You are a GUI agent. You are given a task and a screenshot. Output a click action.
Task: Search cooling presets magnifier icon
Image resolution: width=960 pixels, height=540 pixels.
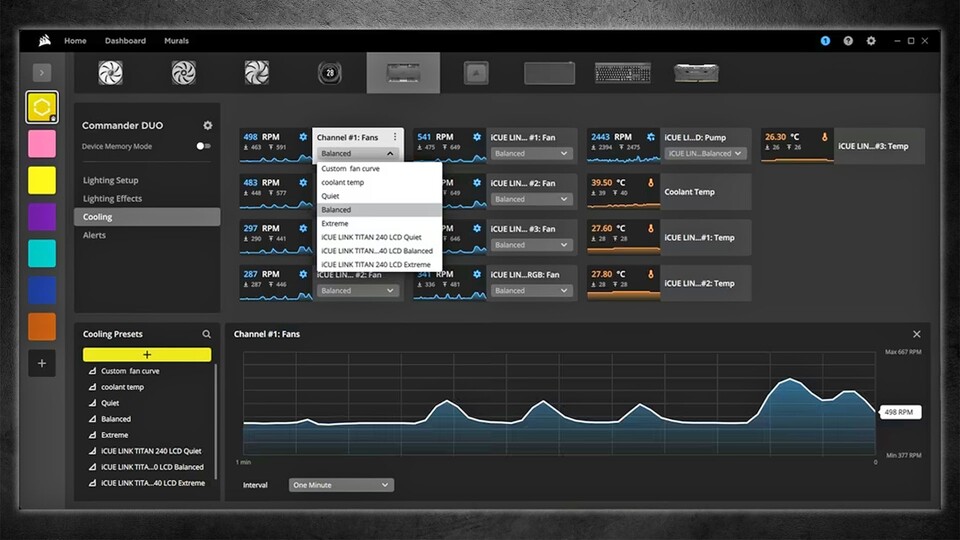click(206, 334)
